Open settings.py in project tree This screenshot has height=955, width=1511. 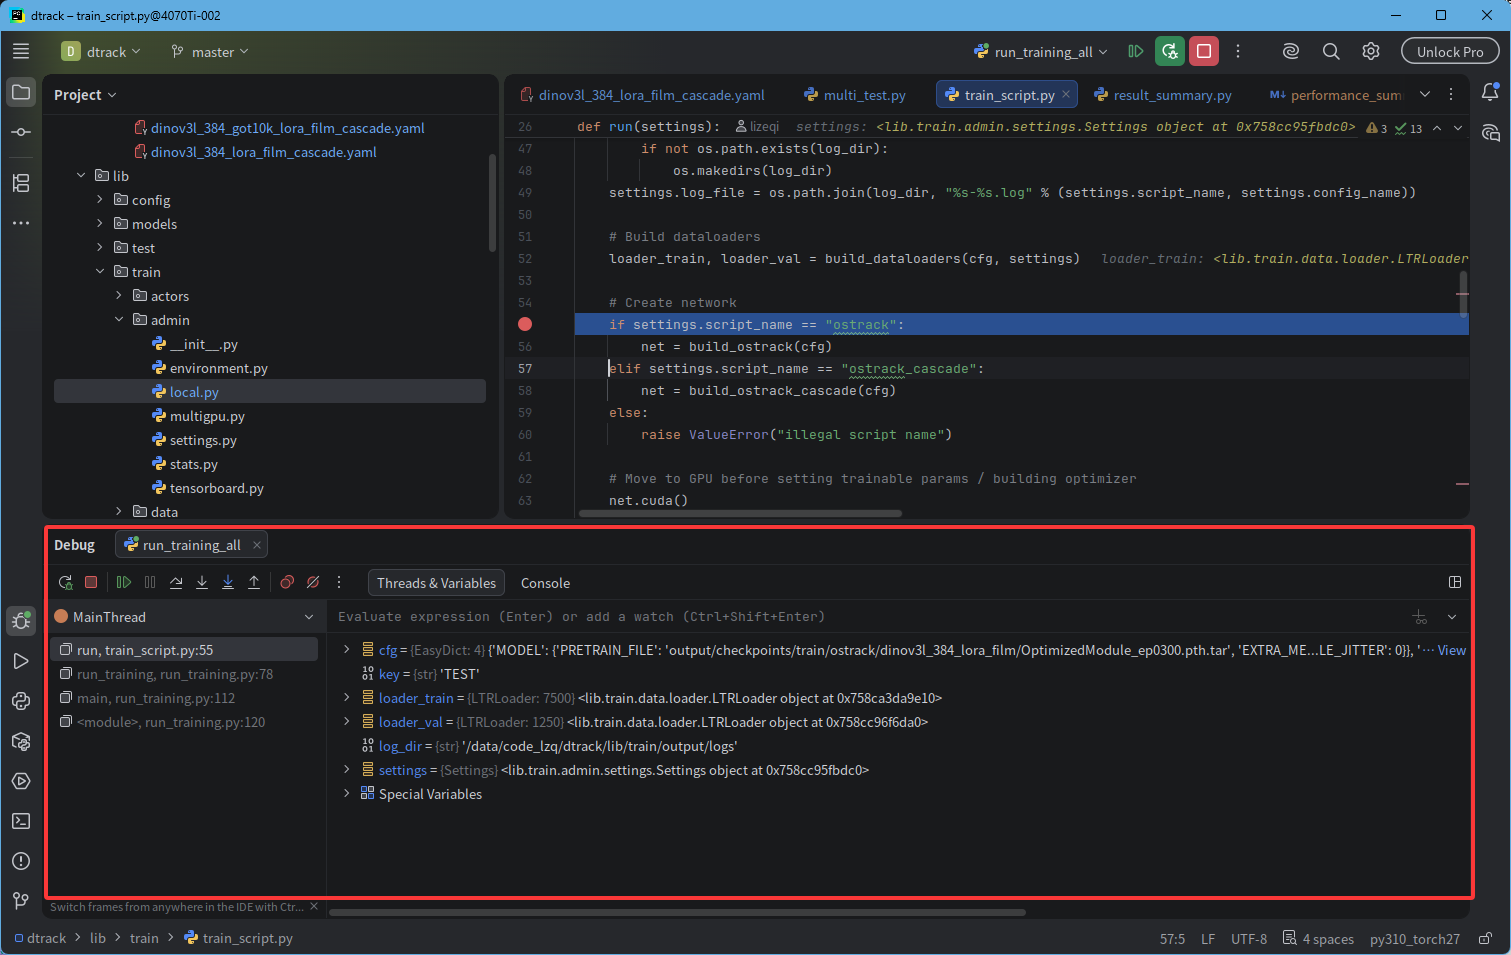coord(203,440)
